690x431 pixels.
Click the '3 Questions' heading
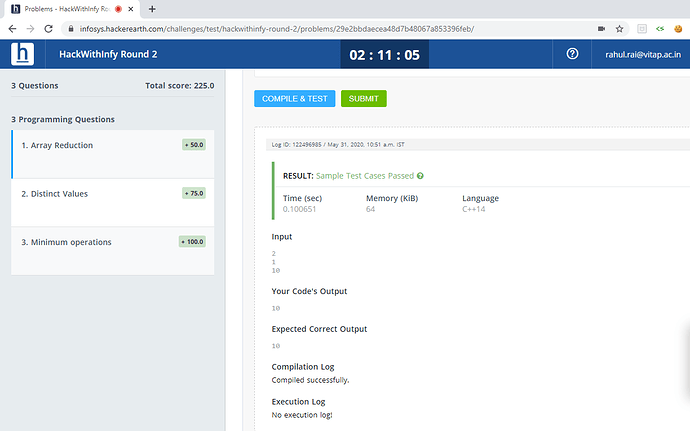35,85
